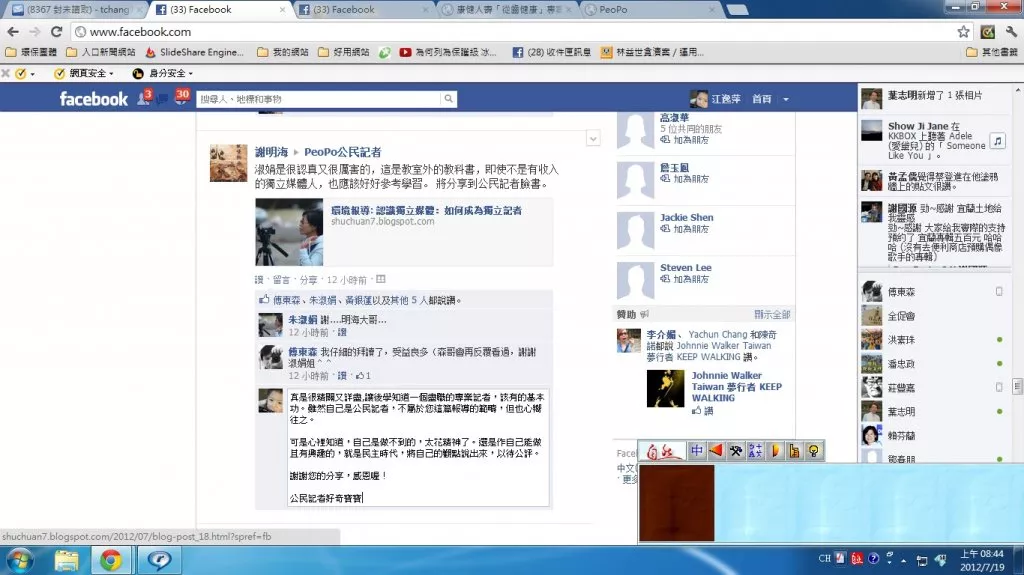Click the facebook logo
The image size is (1024, 575).
click(x=93, y=99)
